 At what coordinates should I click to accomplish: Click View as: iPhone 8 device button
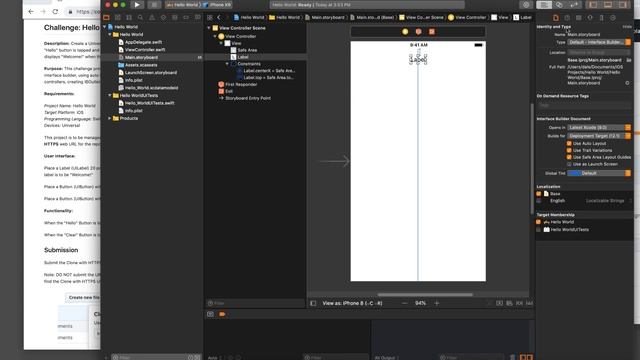[352, 303]
